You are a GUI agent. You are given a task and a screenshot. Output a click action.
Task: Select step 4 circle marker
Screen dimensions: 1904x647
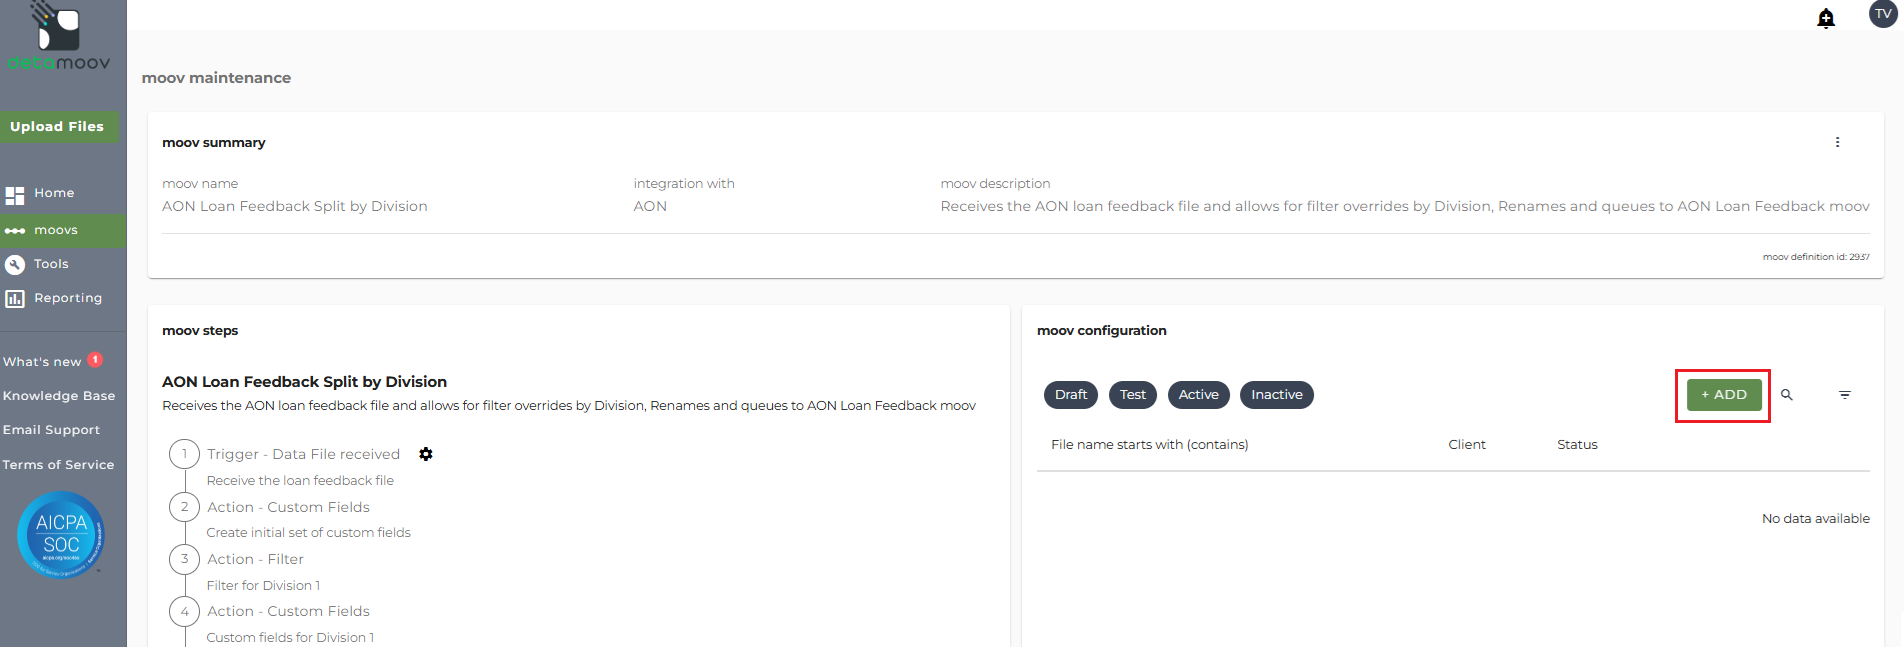[x=185, y=611]
